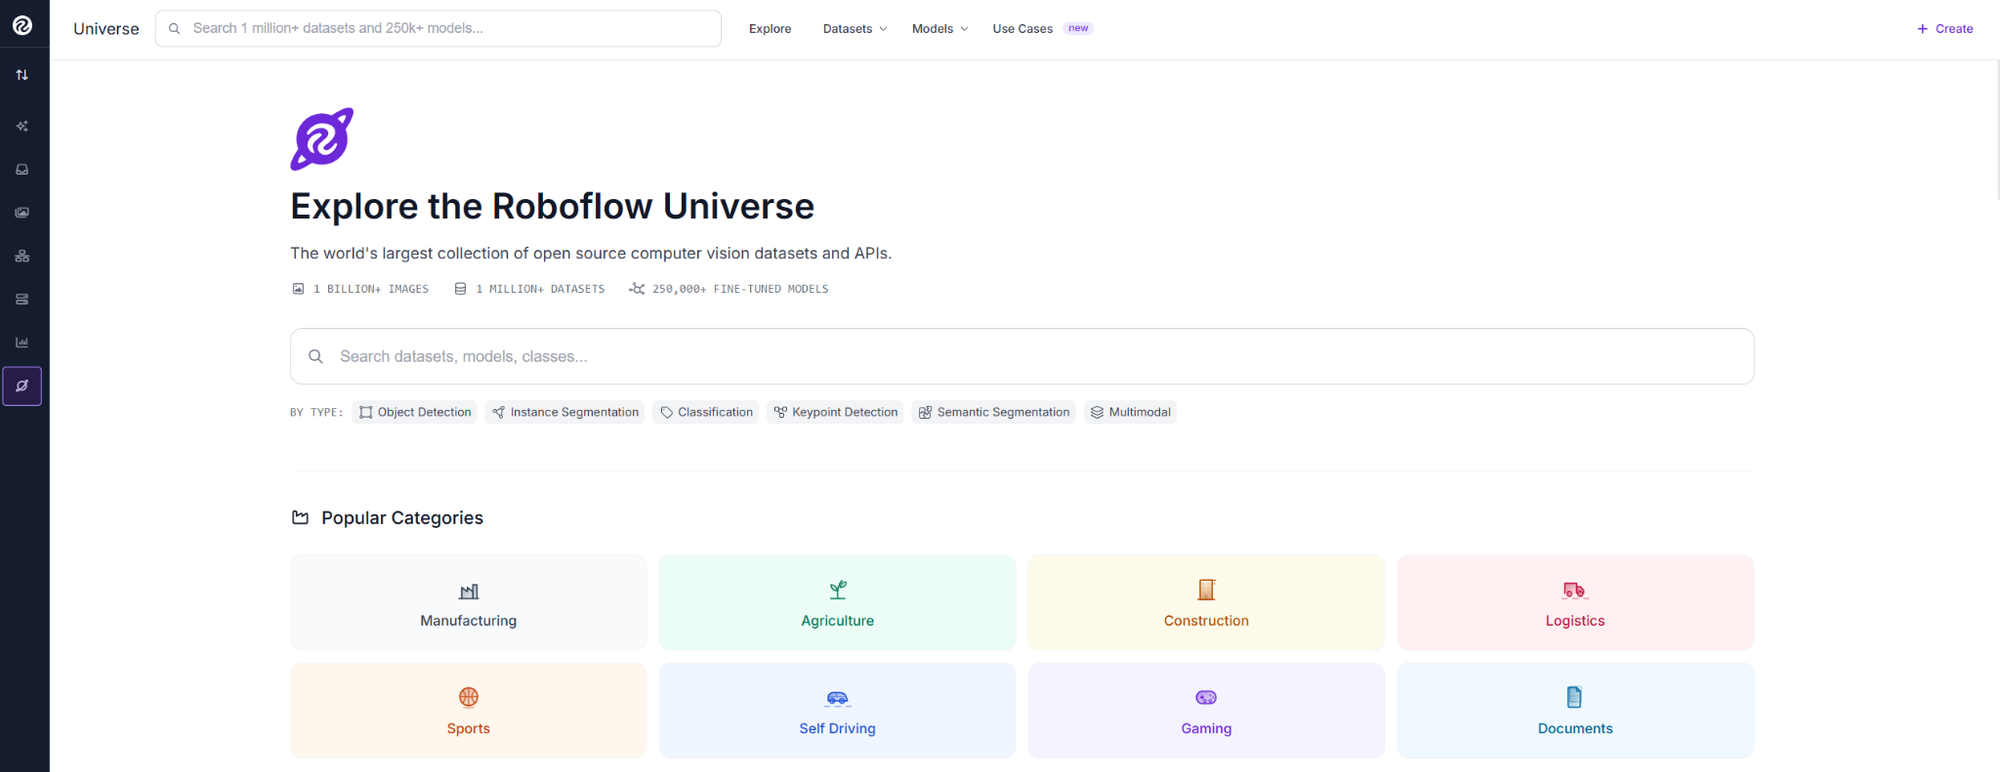Viewport: 2000px width, 772px height.
Task: Focus the top search datasets and models field
Action: point(438,29)
